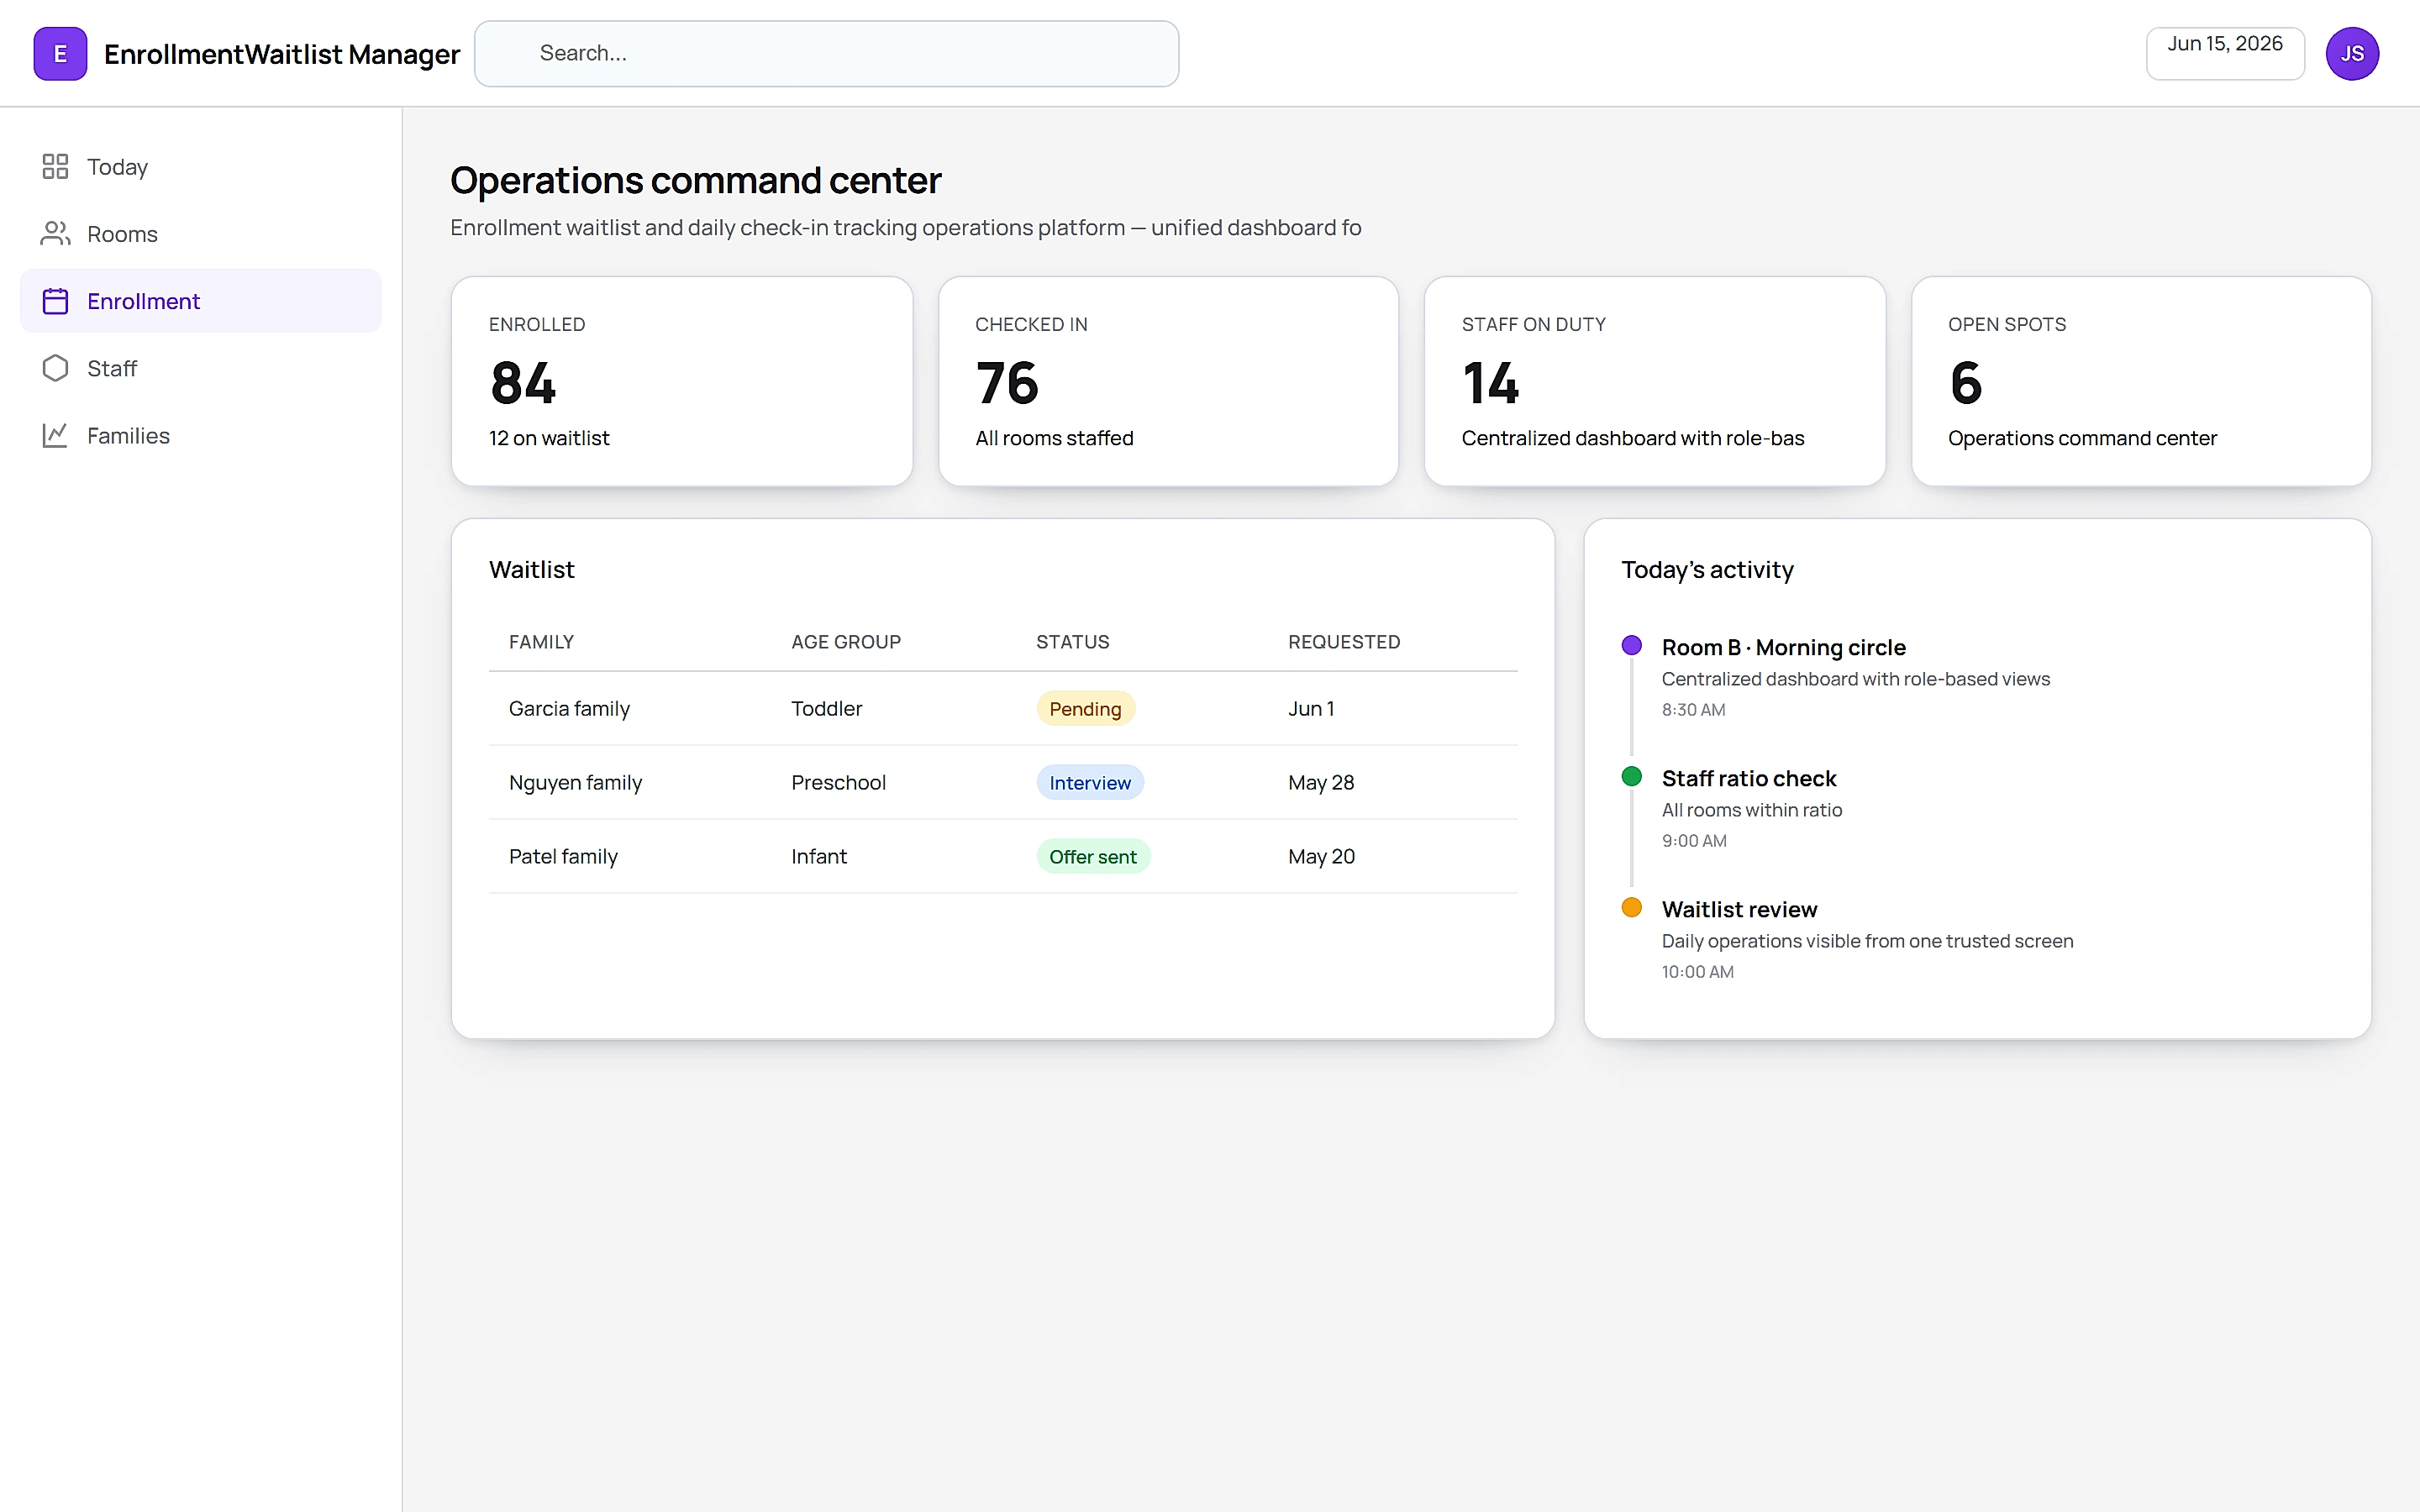
Task: Open the Checked In 76 card
Action: pos(1168,381)
